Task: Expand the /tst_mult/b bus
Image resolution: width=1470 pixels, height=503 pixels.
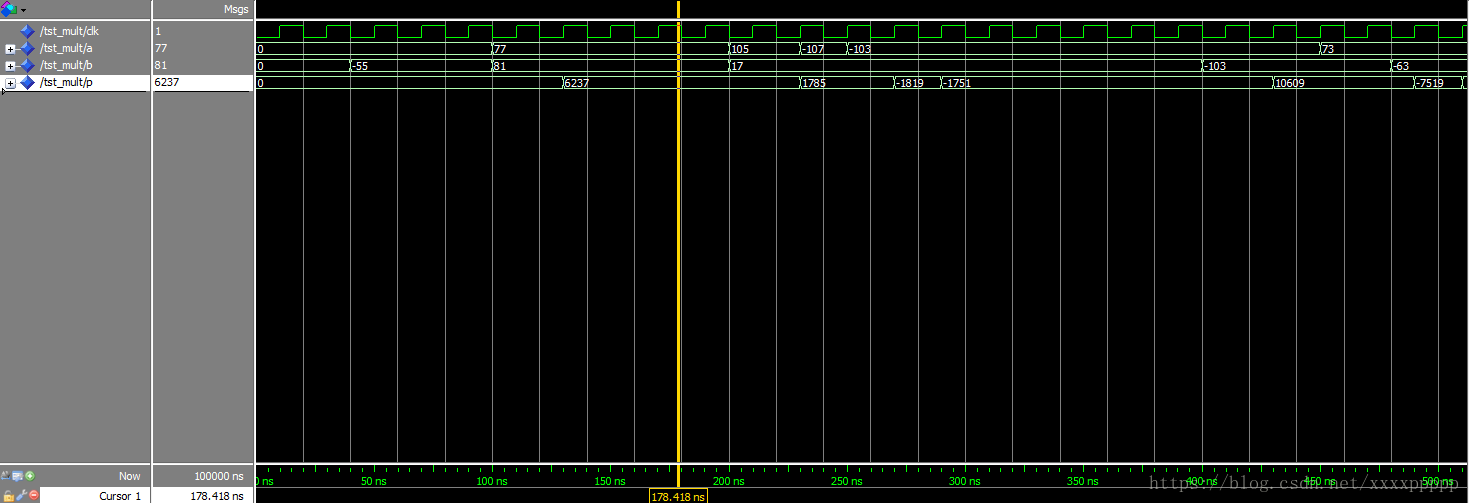Action: [x=10, y=66]
